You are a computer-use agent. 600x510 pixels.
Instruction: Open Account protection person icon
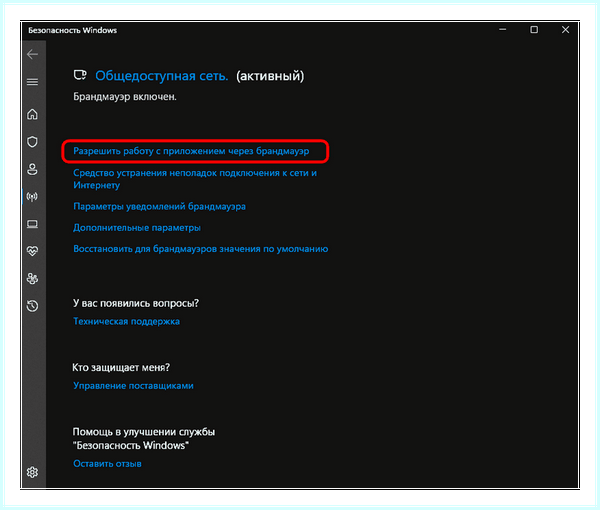coord(33,169)
